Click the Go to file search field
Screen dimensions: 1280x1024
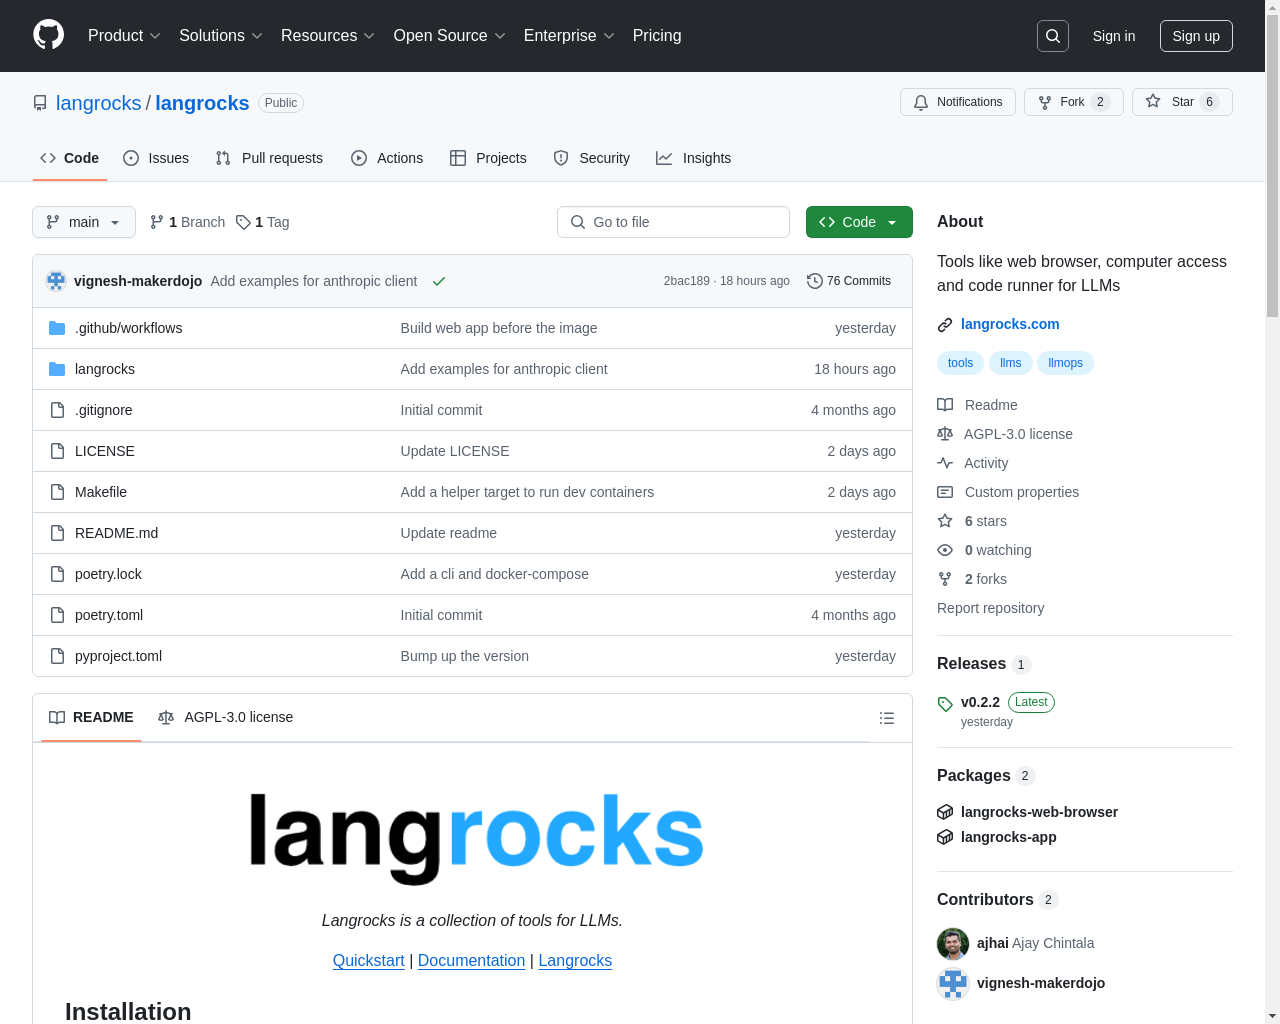(673, 222)
